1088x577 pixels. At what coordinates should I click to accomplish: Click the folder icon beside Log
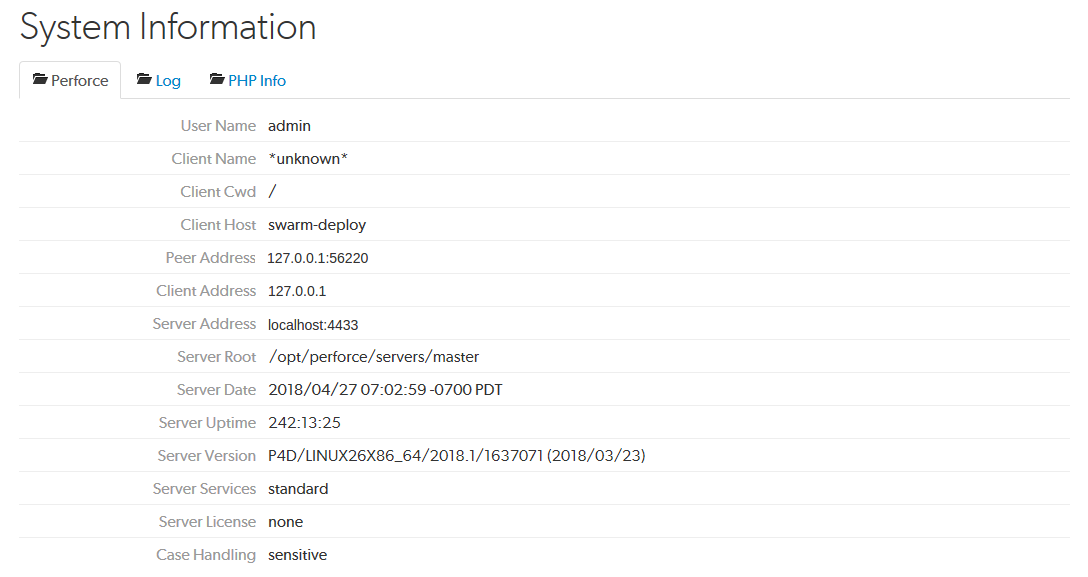point(144,80)
